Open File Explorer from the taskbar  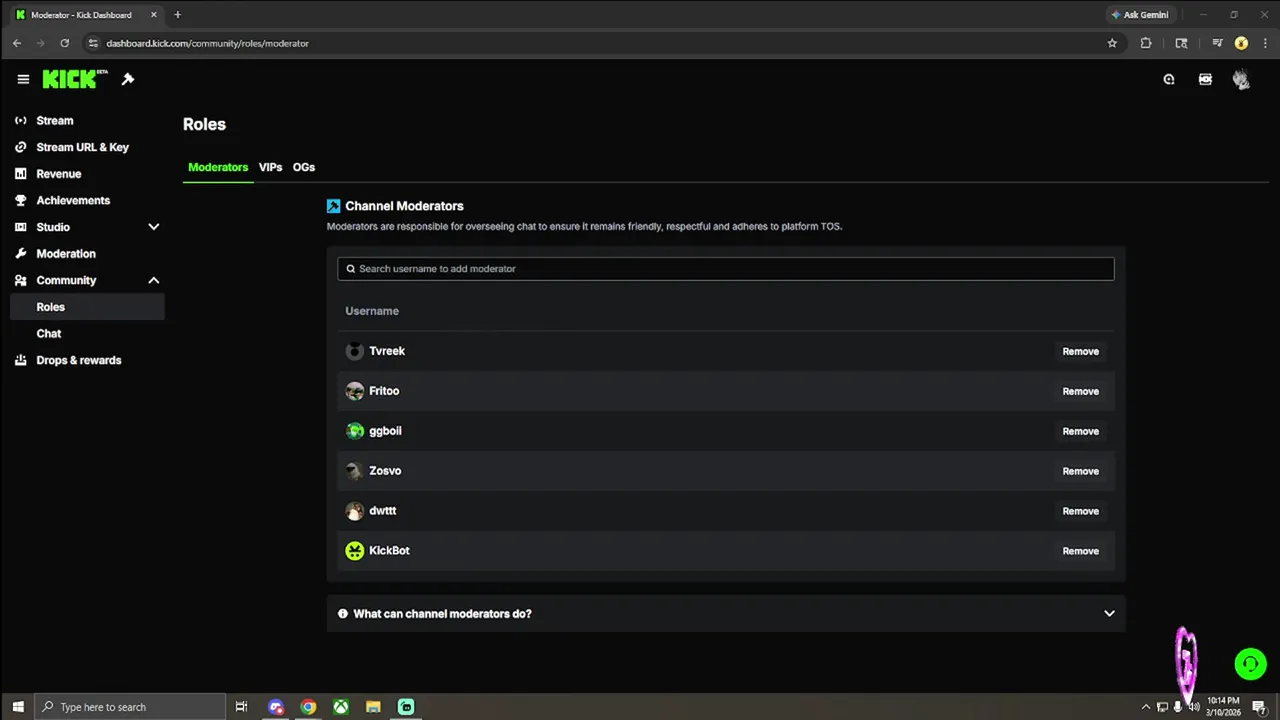pyautogui.click(x=373, y=707)
